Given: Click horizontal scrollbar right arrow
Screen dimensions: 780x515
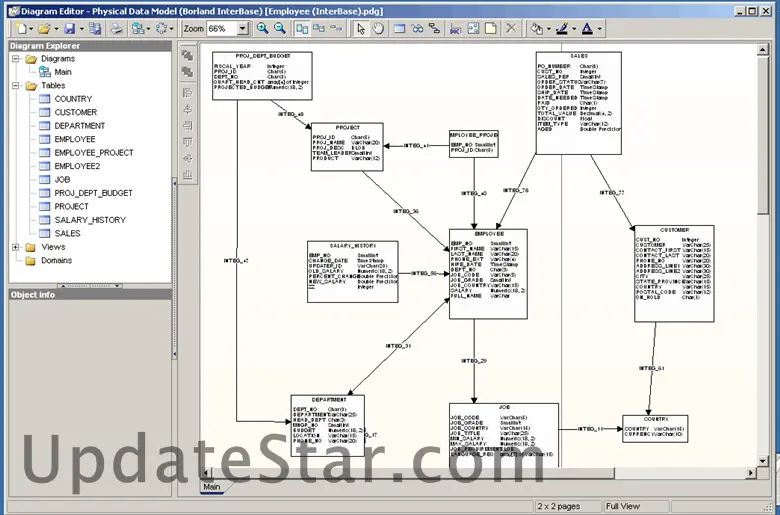Looking at the screenshot, I should [x=751, y=473].
